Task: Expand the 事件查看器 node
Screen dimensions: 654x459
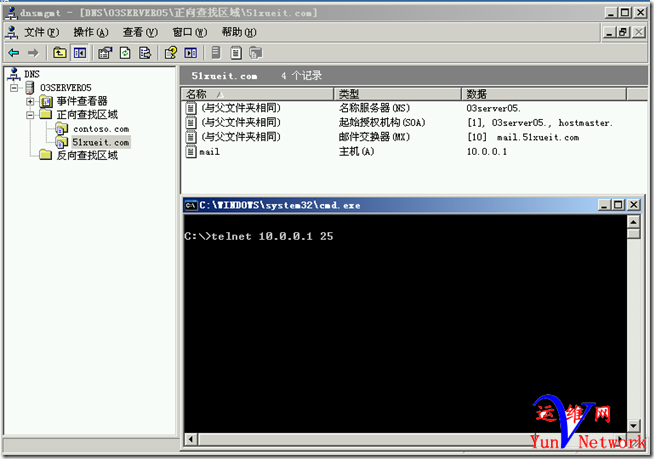Action: 30,101
